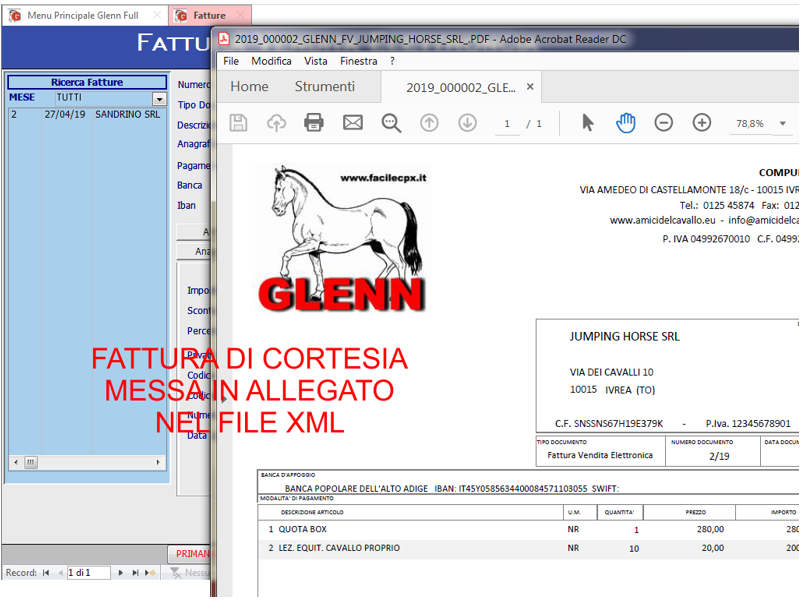
Task: Click Glenn icon on Menu Principale tab
Action: (15, 16)
